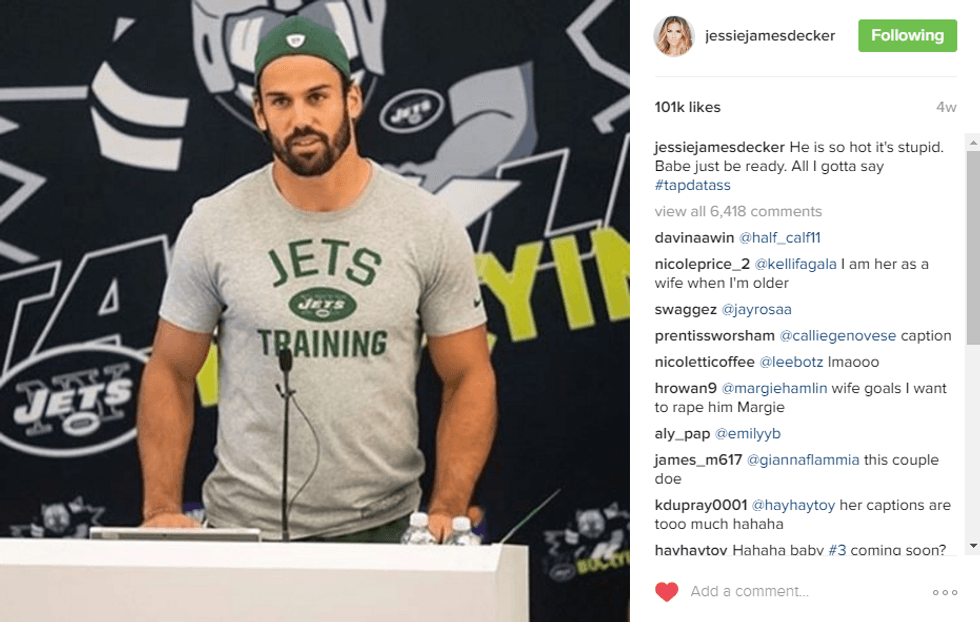The height and width of the screenshot is (622, 980).
Task: Open commenter swaggez's profile
Action: [x=686, y=309]
